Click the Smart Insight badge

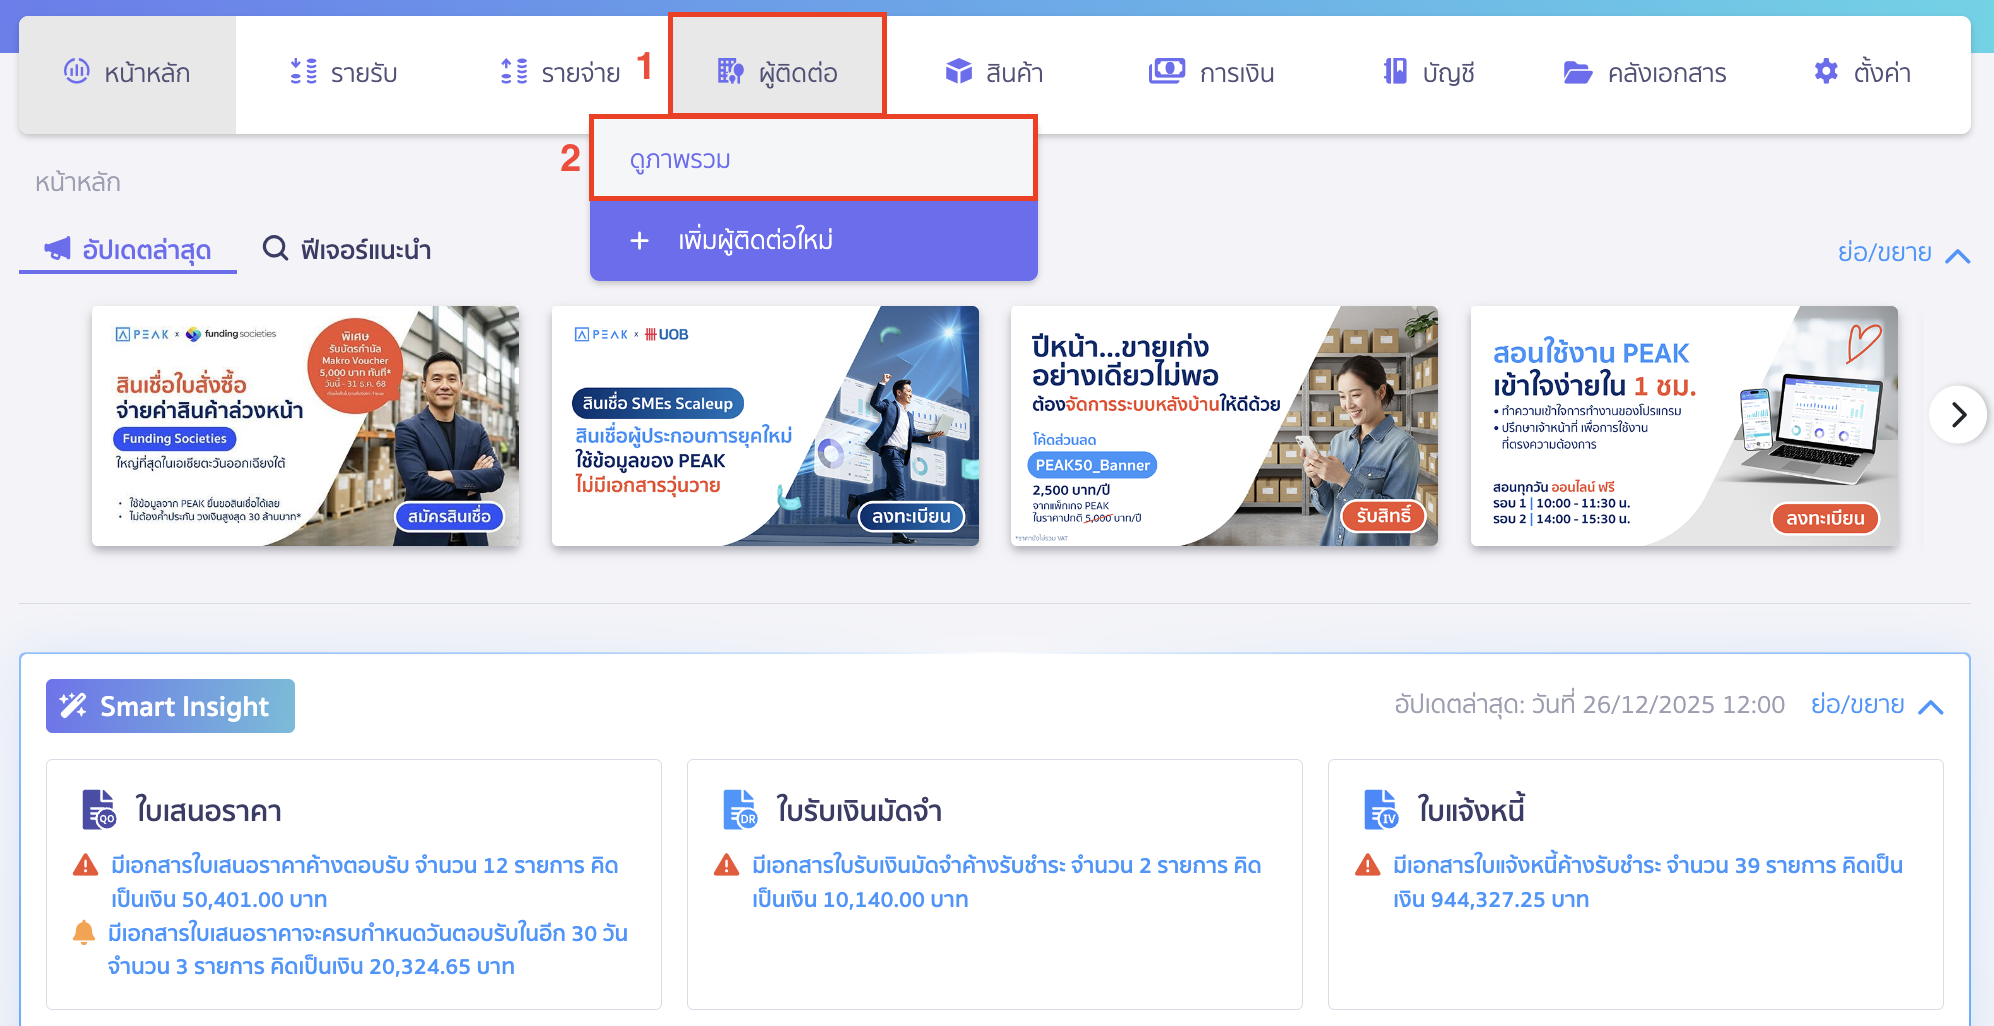[170, 706]
